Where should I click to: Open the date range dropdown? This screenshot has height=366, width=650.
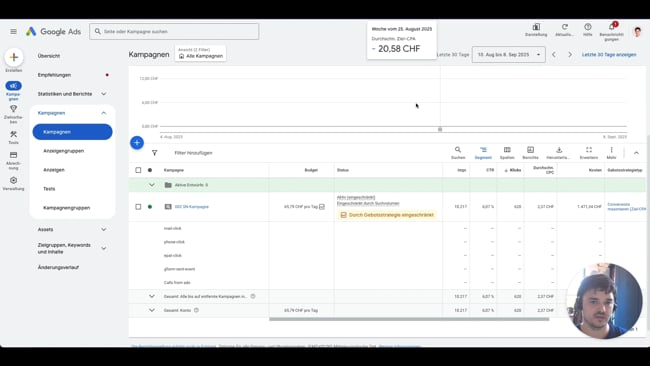(509, 55)
